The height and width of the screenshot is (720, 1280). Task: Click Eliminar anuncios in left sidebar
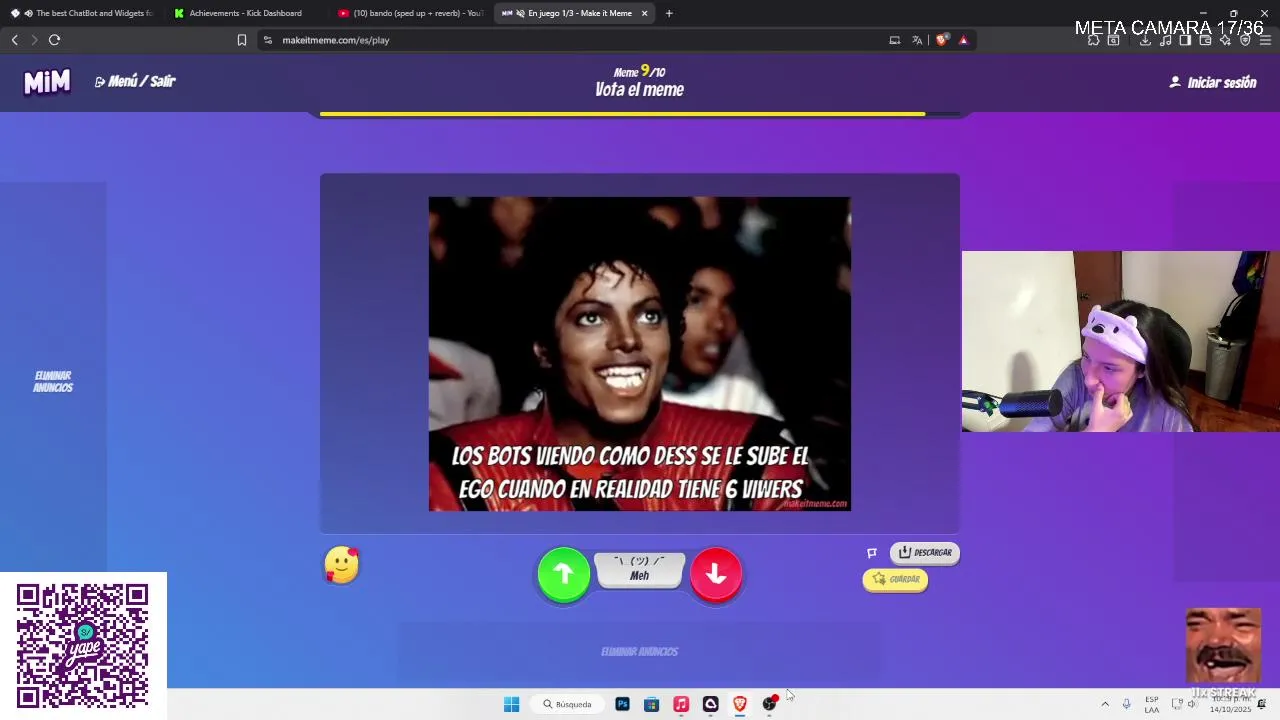pos(53,382)
